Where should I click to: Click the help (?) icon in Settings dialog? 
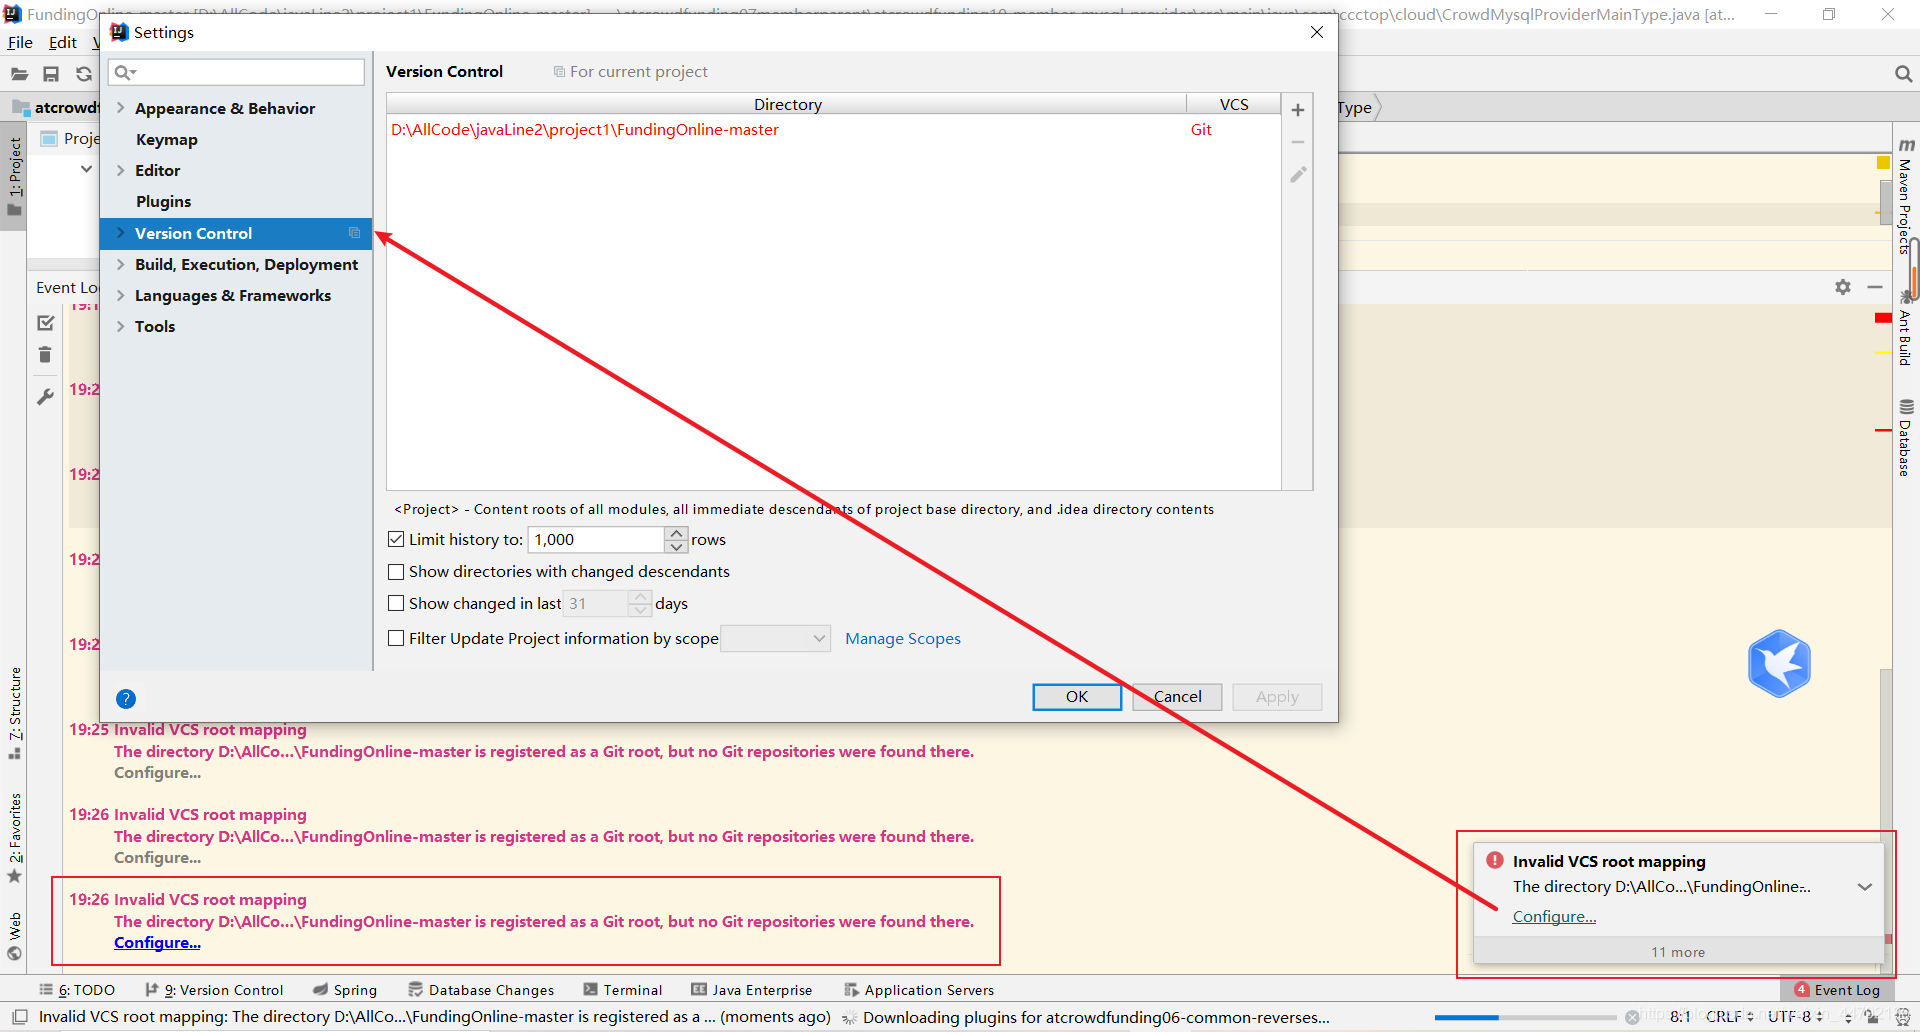click(x=126, y=698)
